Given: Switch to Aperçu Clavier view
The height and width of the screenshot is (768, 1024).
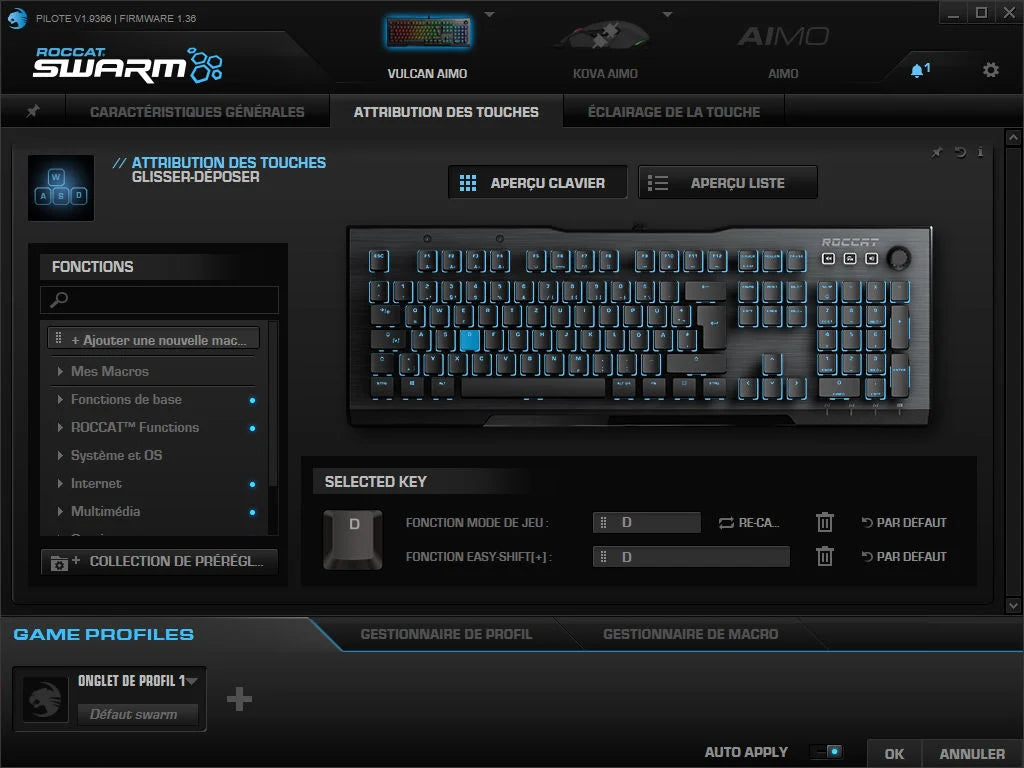Looking at the screenshot, I should (537, 183).
